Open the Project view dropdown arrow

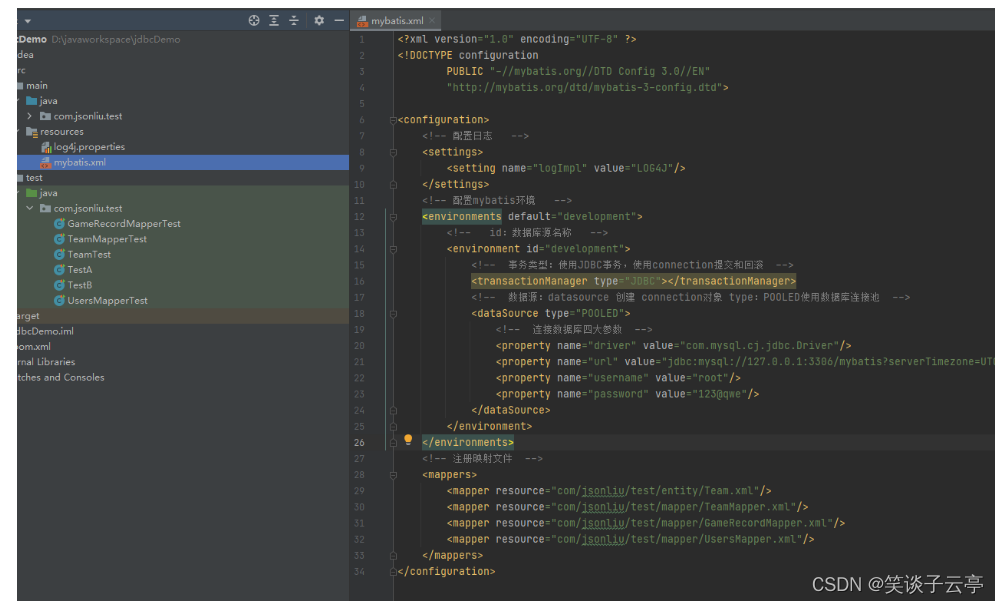27,20
